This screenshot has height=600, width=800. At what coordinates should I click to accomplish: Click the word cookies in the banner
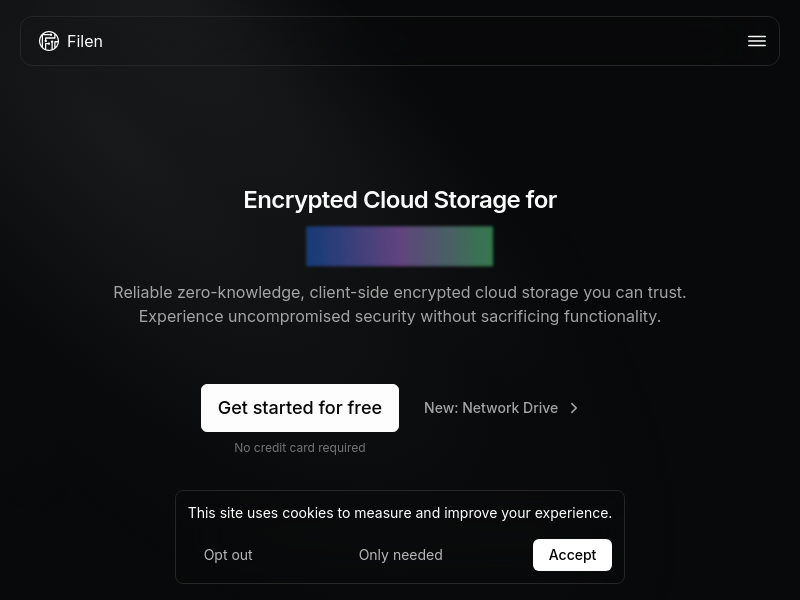tap(307, 513)
